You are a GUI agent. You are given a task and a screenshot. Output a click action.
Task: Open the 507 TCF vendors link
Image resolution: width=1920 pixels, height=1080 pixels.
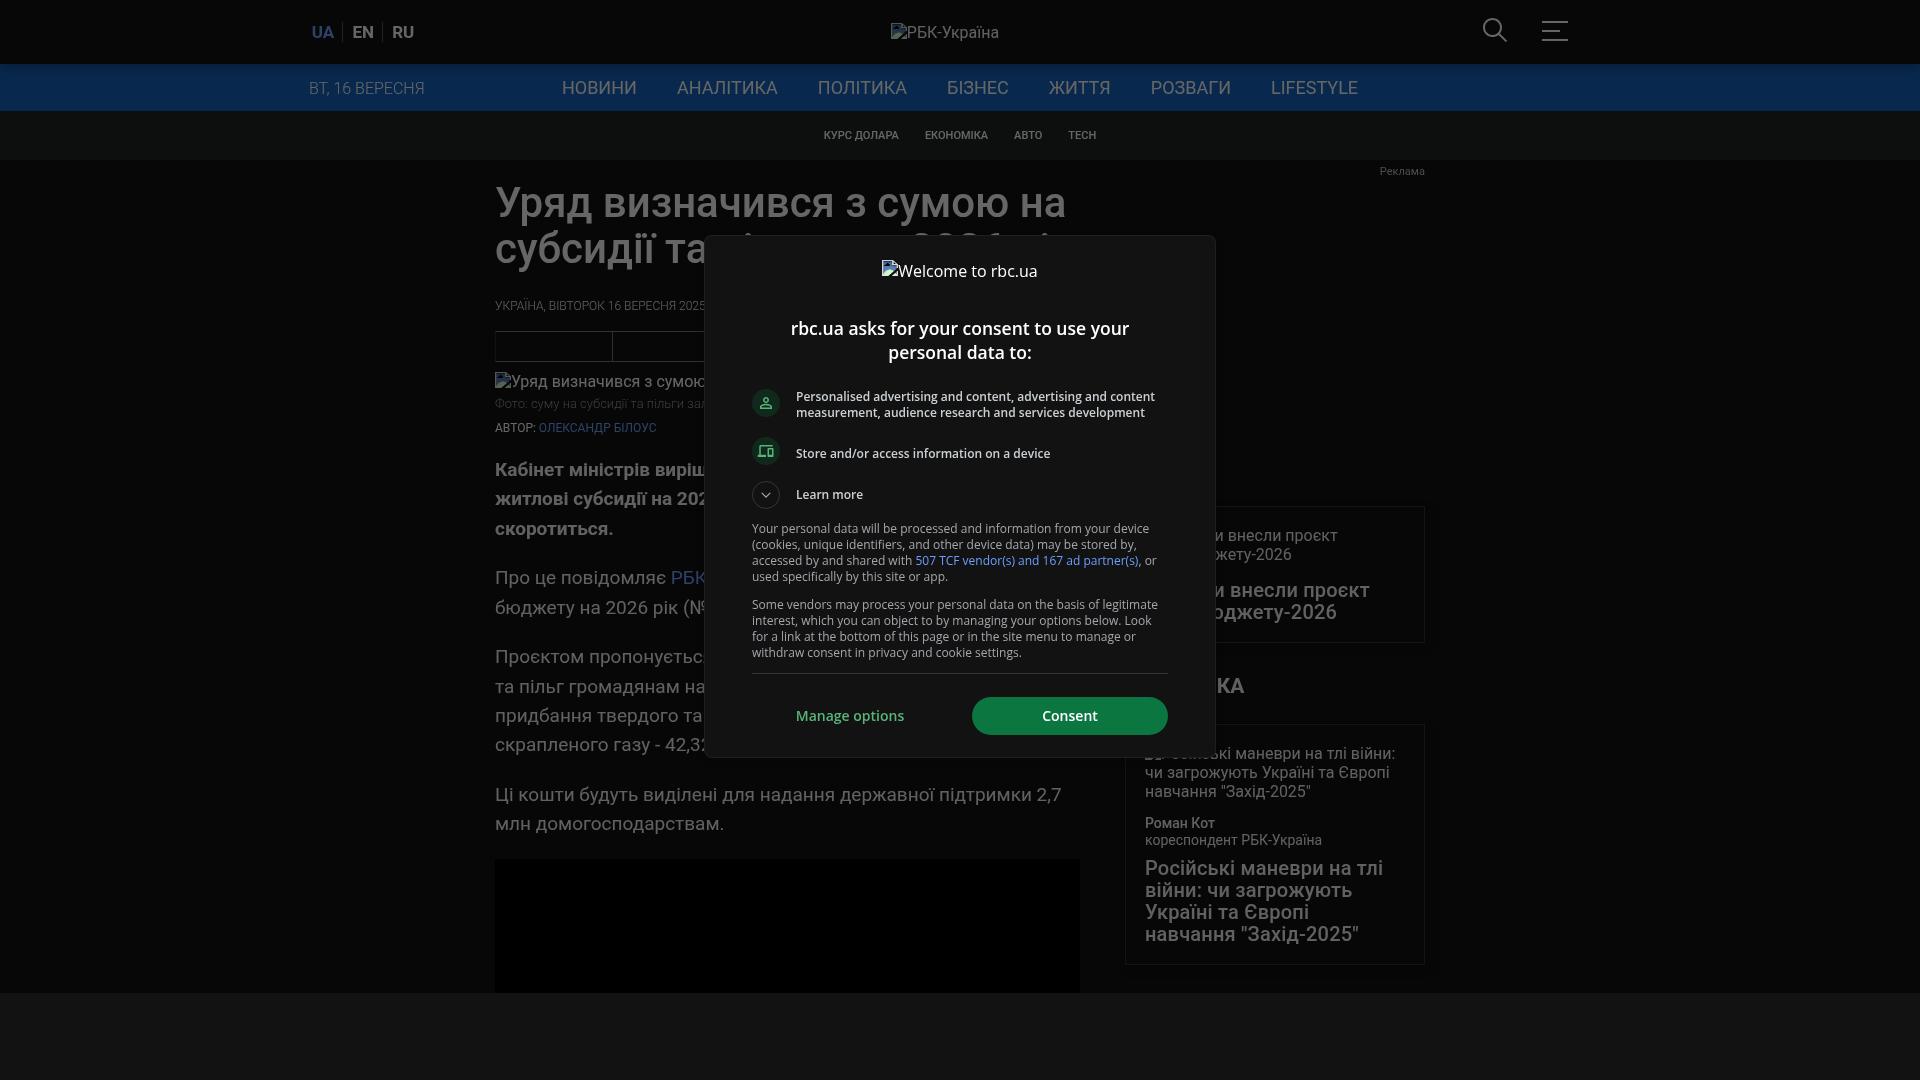pyautogui.click(x=1026, y=561)
